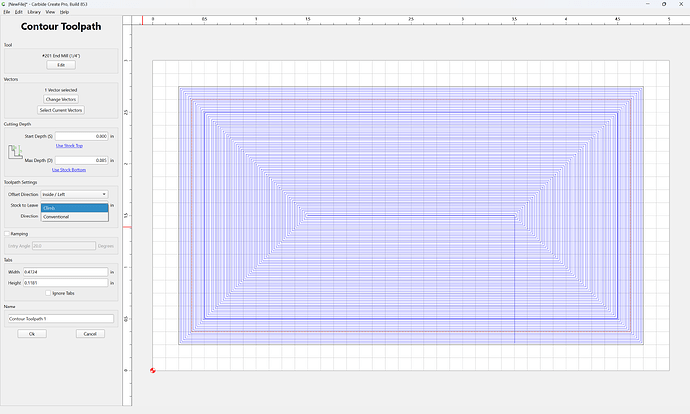690x414 pixels.
Task: Confirm the toolpath with Ok
Action: point(32,334)
